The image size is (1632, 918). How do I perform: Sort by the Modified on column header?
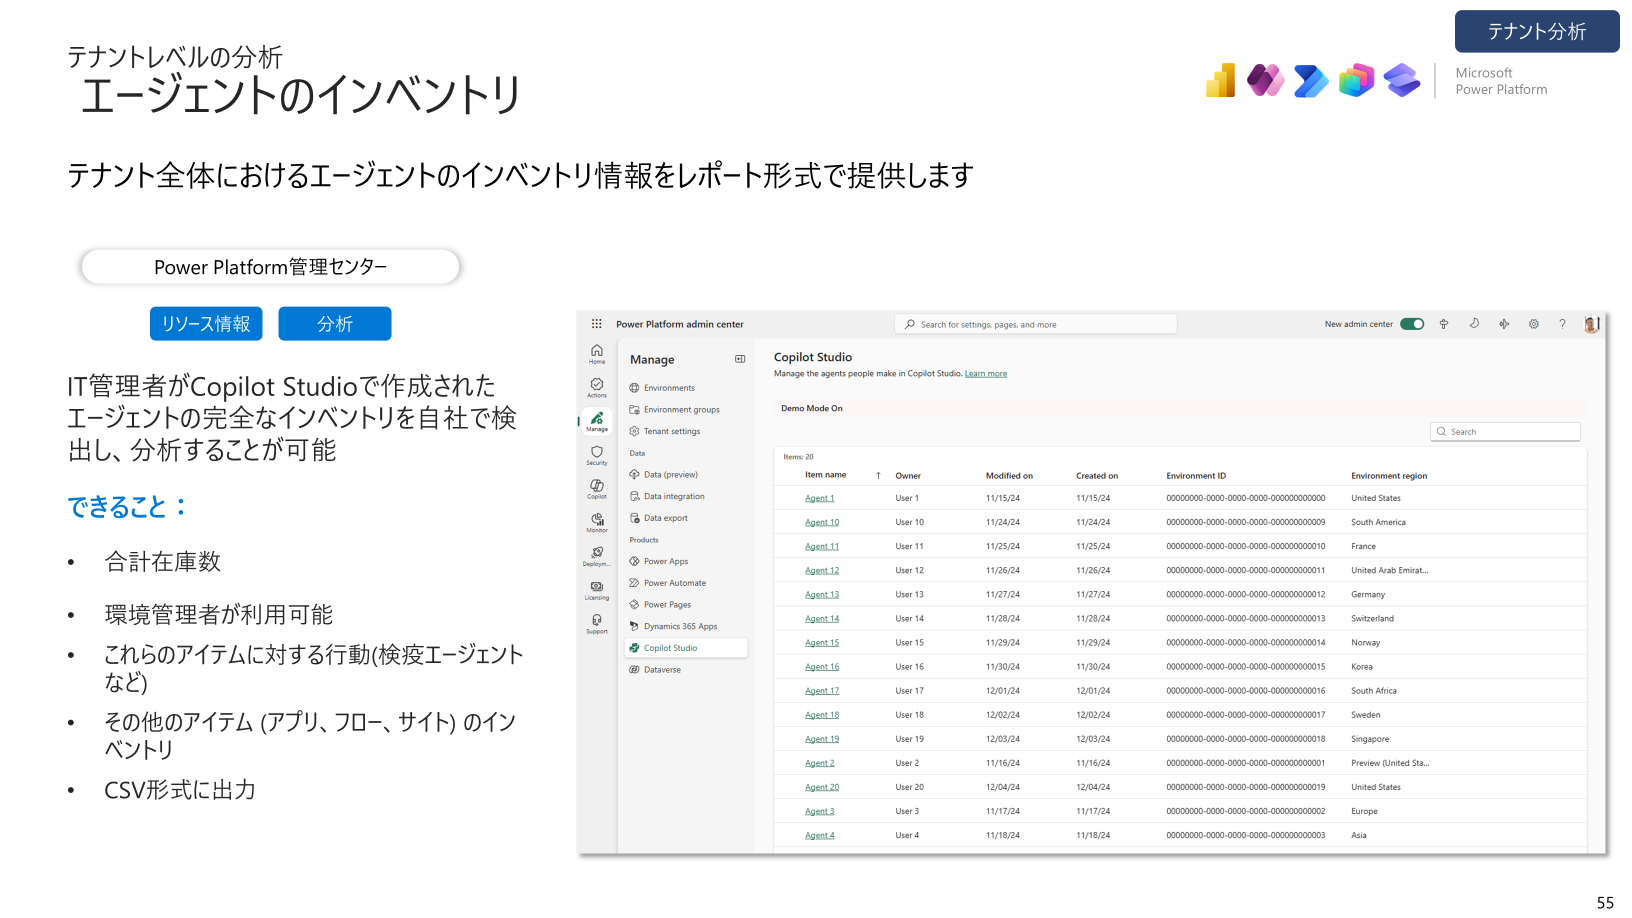point(1009,476)
